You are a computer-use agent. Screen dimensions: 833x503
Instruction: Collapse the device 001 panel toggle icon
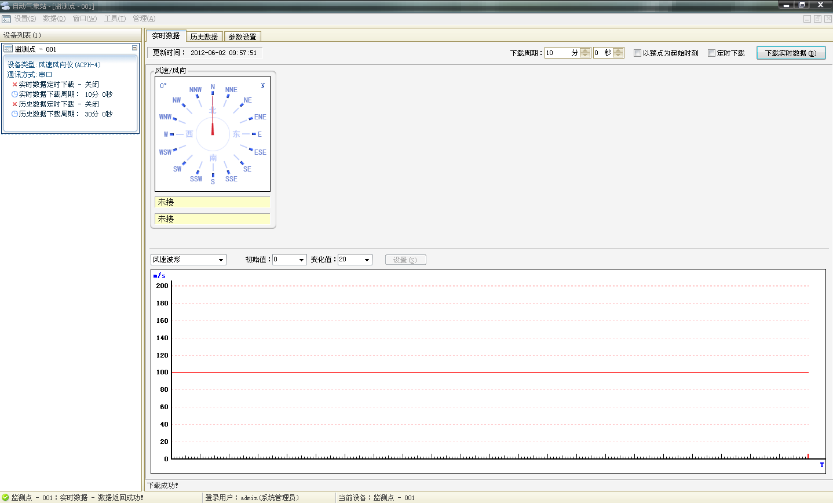tap(136, 48)
